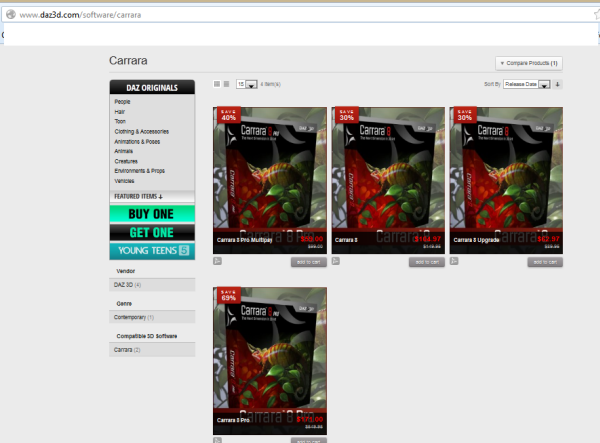
Task: Switch to grid view icon
Action: [x=217, y=84]
